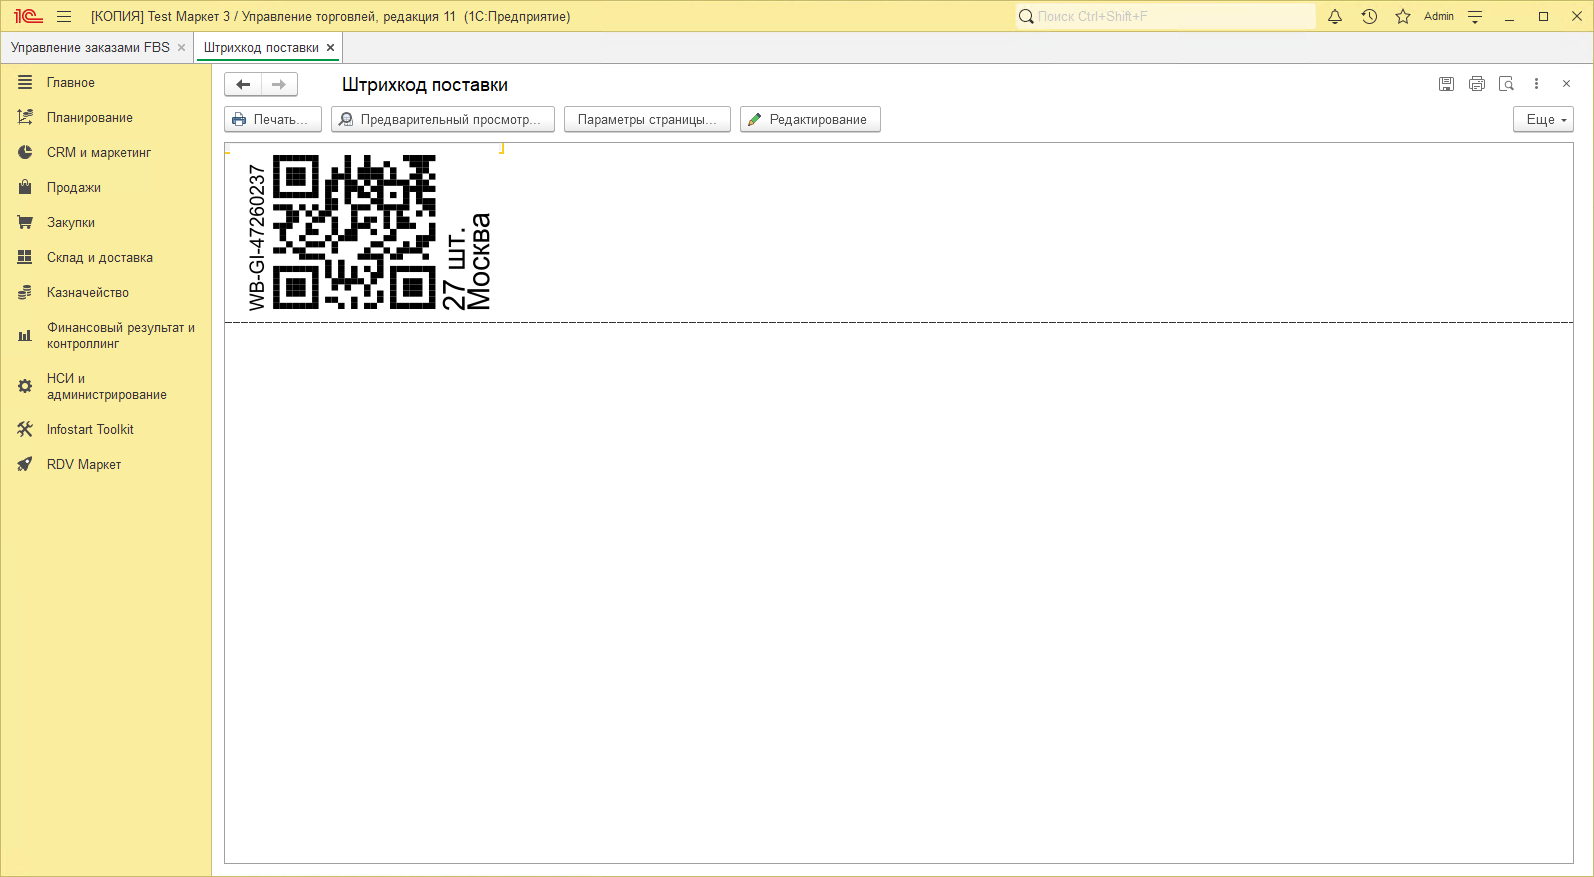Viewport: 1594px width, 877px height.
Task: Focus the search field Ctrl+Shift+F
Action: click(x=1165, y=16)
